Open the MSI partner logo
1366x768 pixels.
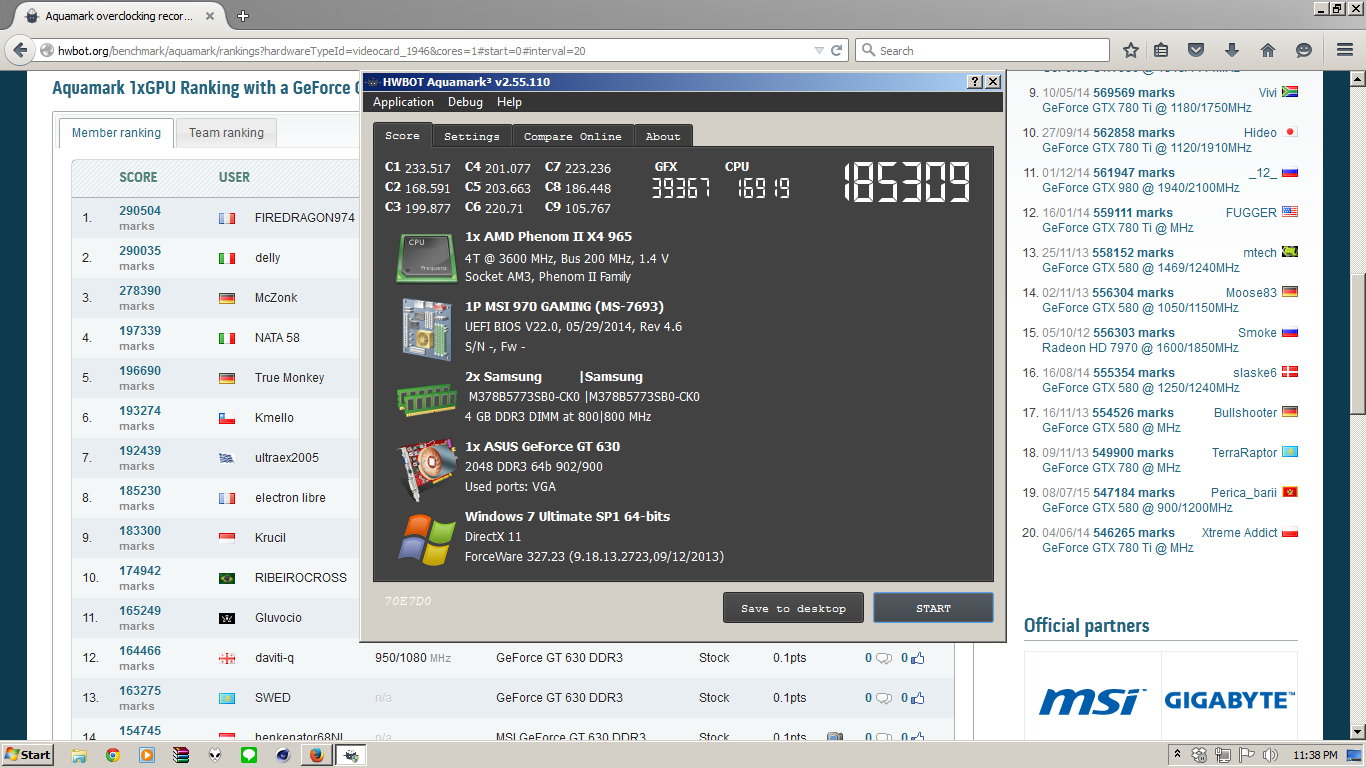coord(1092,700)
